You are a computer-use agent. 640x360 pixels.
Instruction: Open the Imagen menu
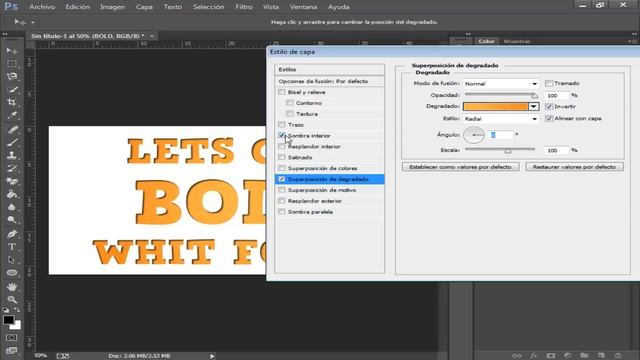[113, 7]
